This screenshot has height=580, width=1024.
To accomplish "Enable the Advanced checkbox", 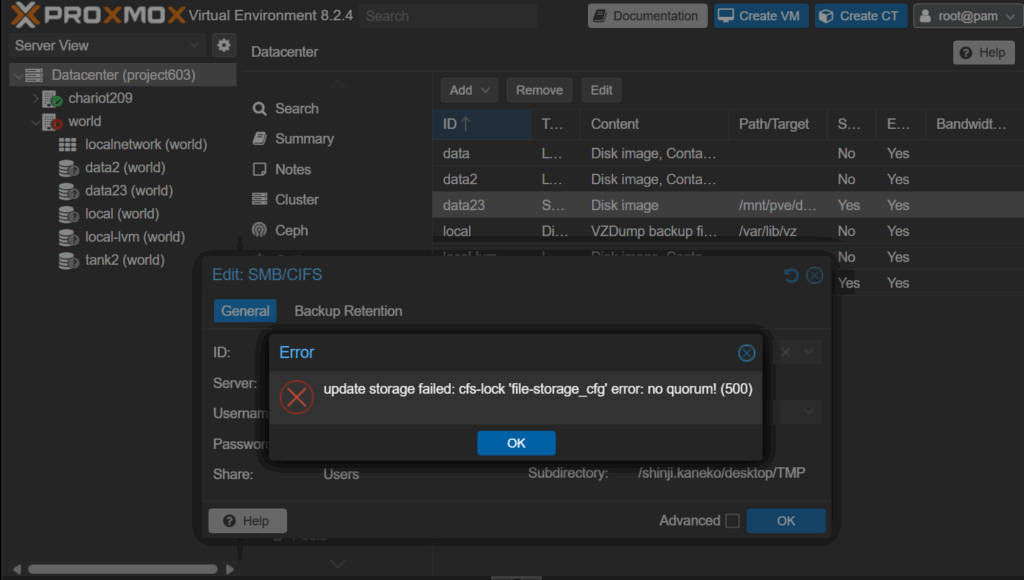I will pyautogui.click(x=732, y=521).
